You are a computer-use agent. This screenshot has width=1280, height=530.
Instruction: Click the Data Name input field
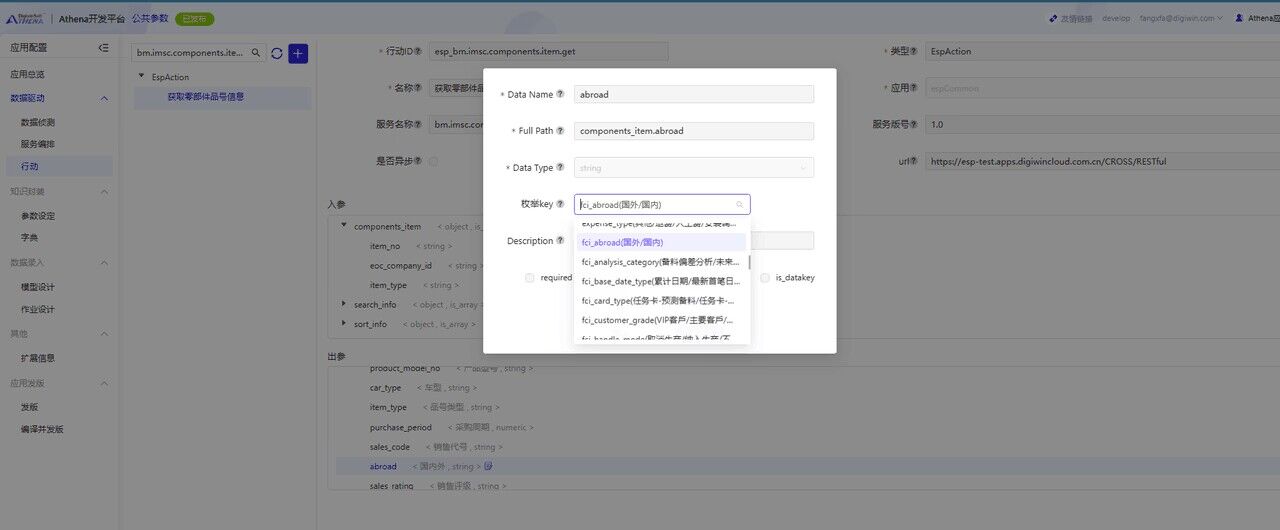[x=694, y=94]
